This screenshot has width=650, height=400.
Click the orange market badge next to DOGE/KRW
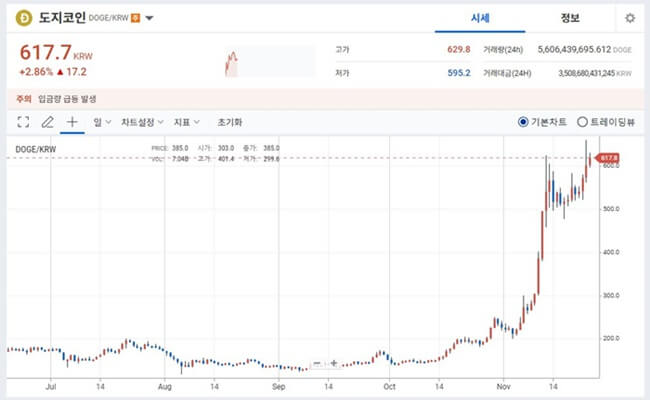[136, 18]
